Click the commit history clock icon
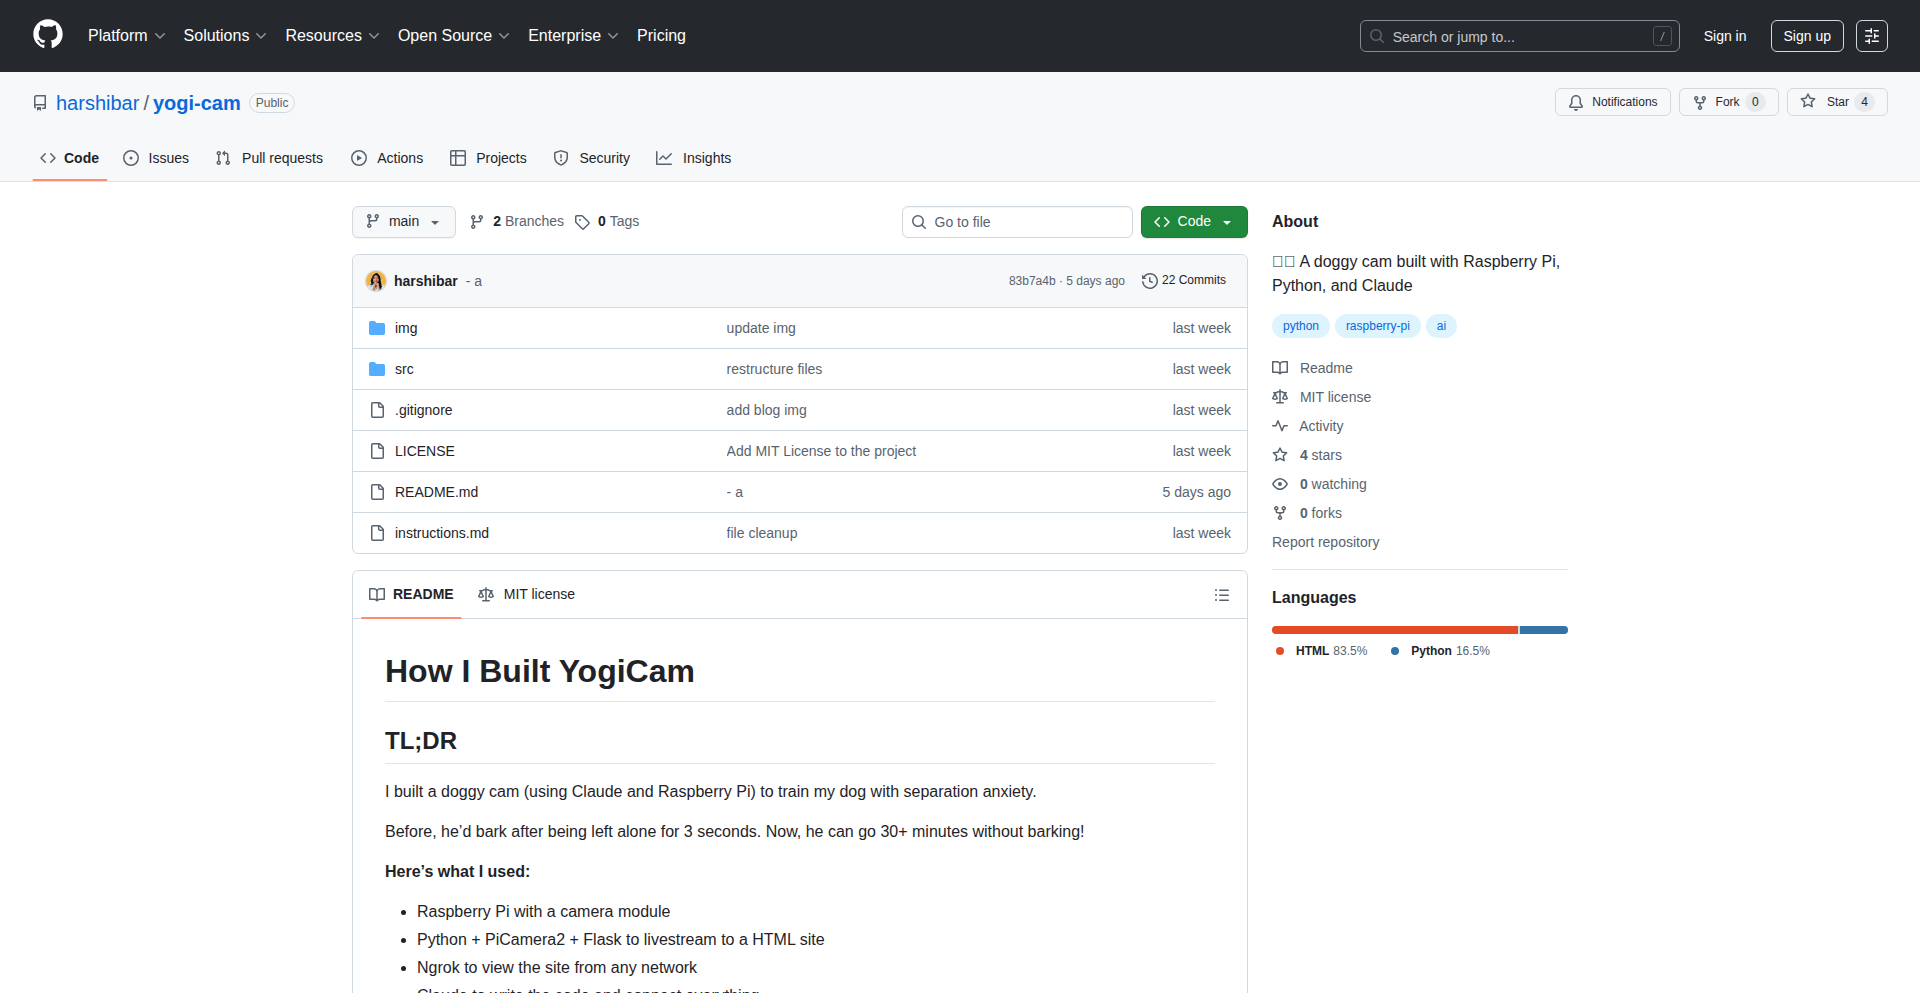1920x993 pixels. click(1149, 281)
